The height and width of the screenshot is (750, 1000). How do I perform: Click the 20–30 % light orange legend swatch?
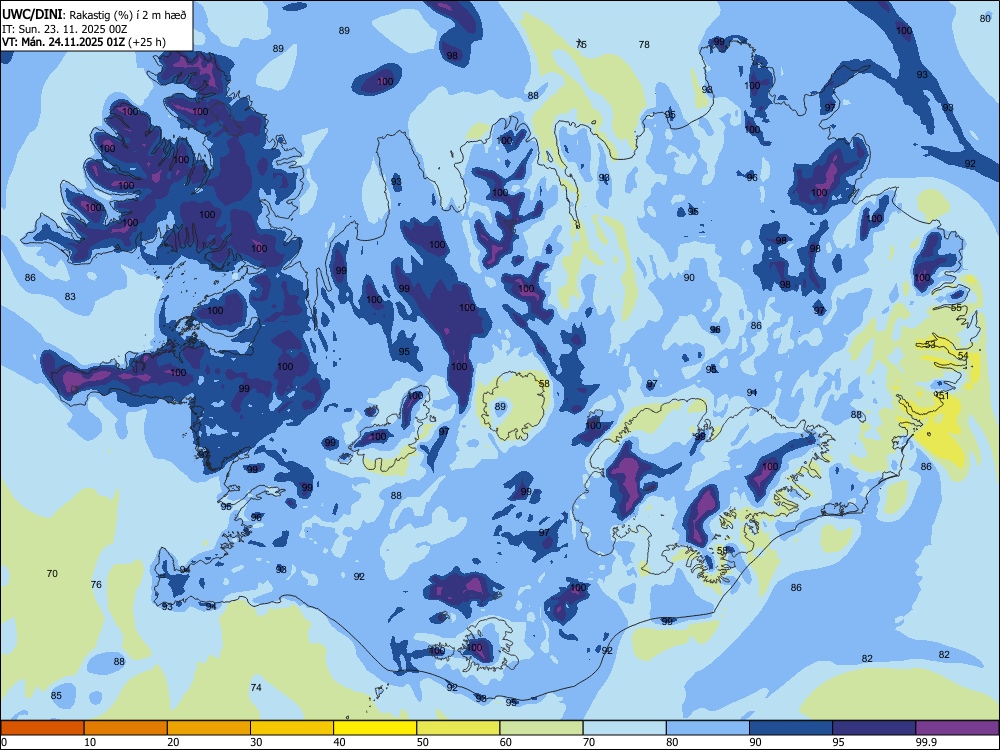pos(209,728)
